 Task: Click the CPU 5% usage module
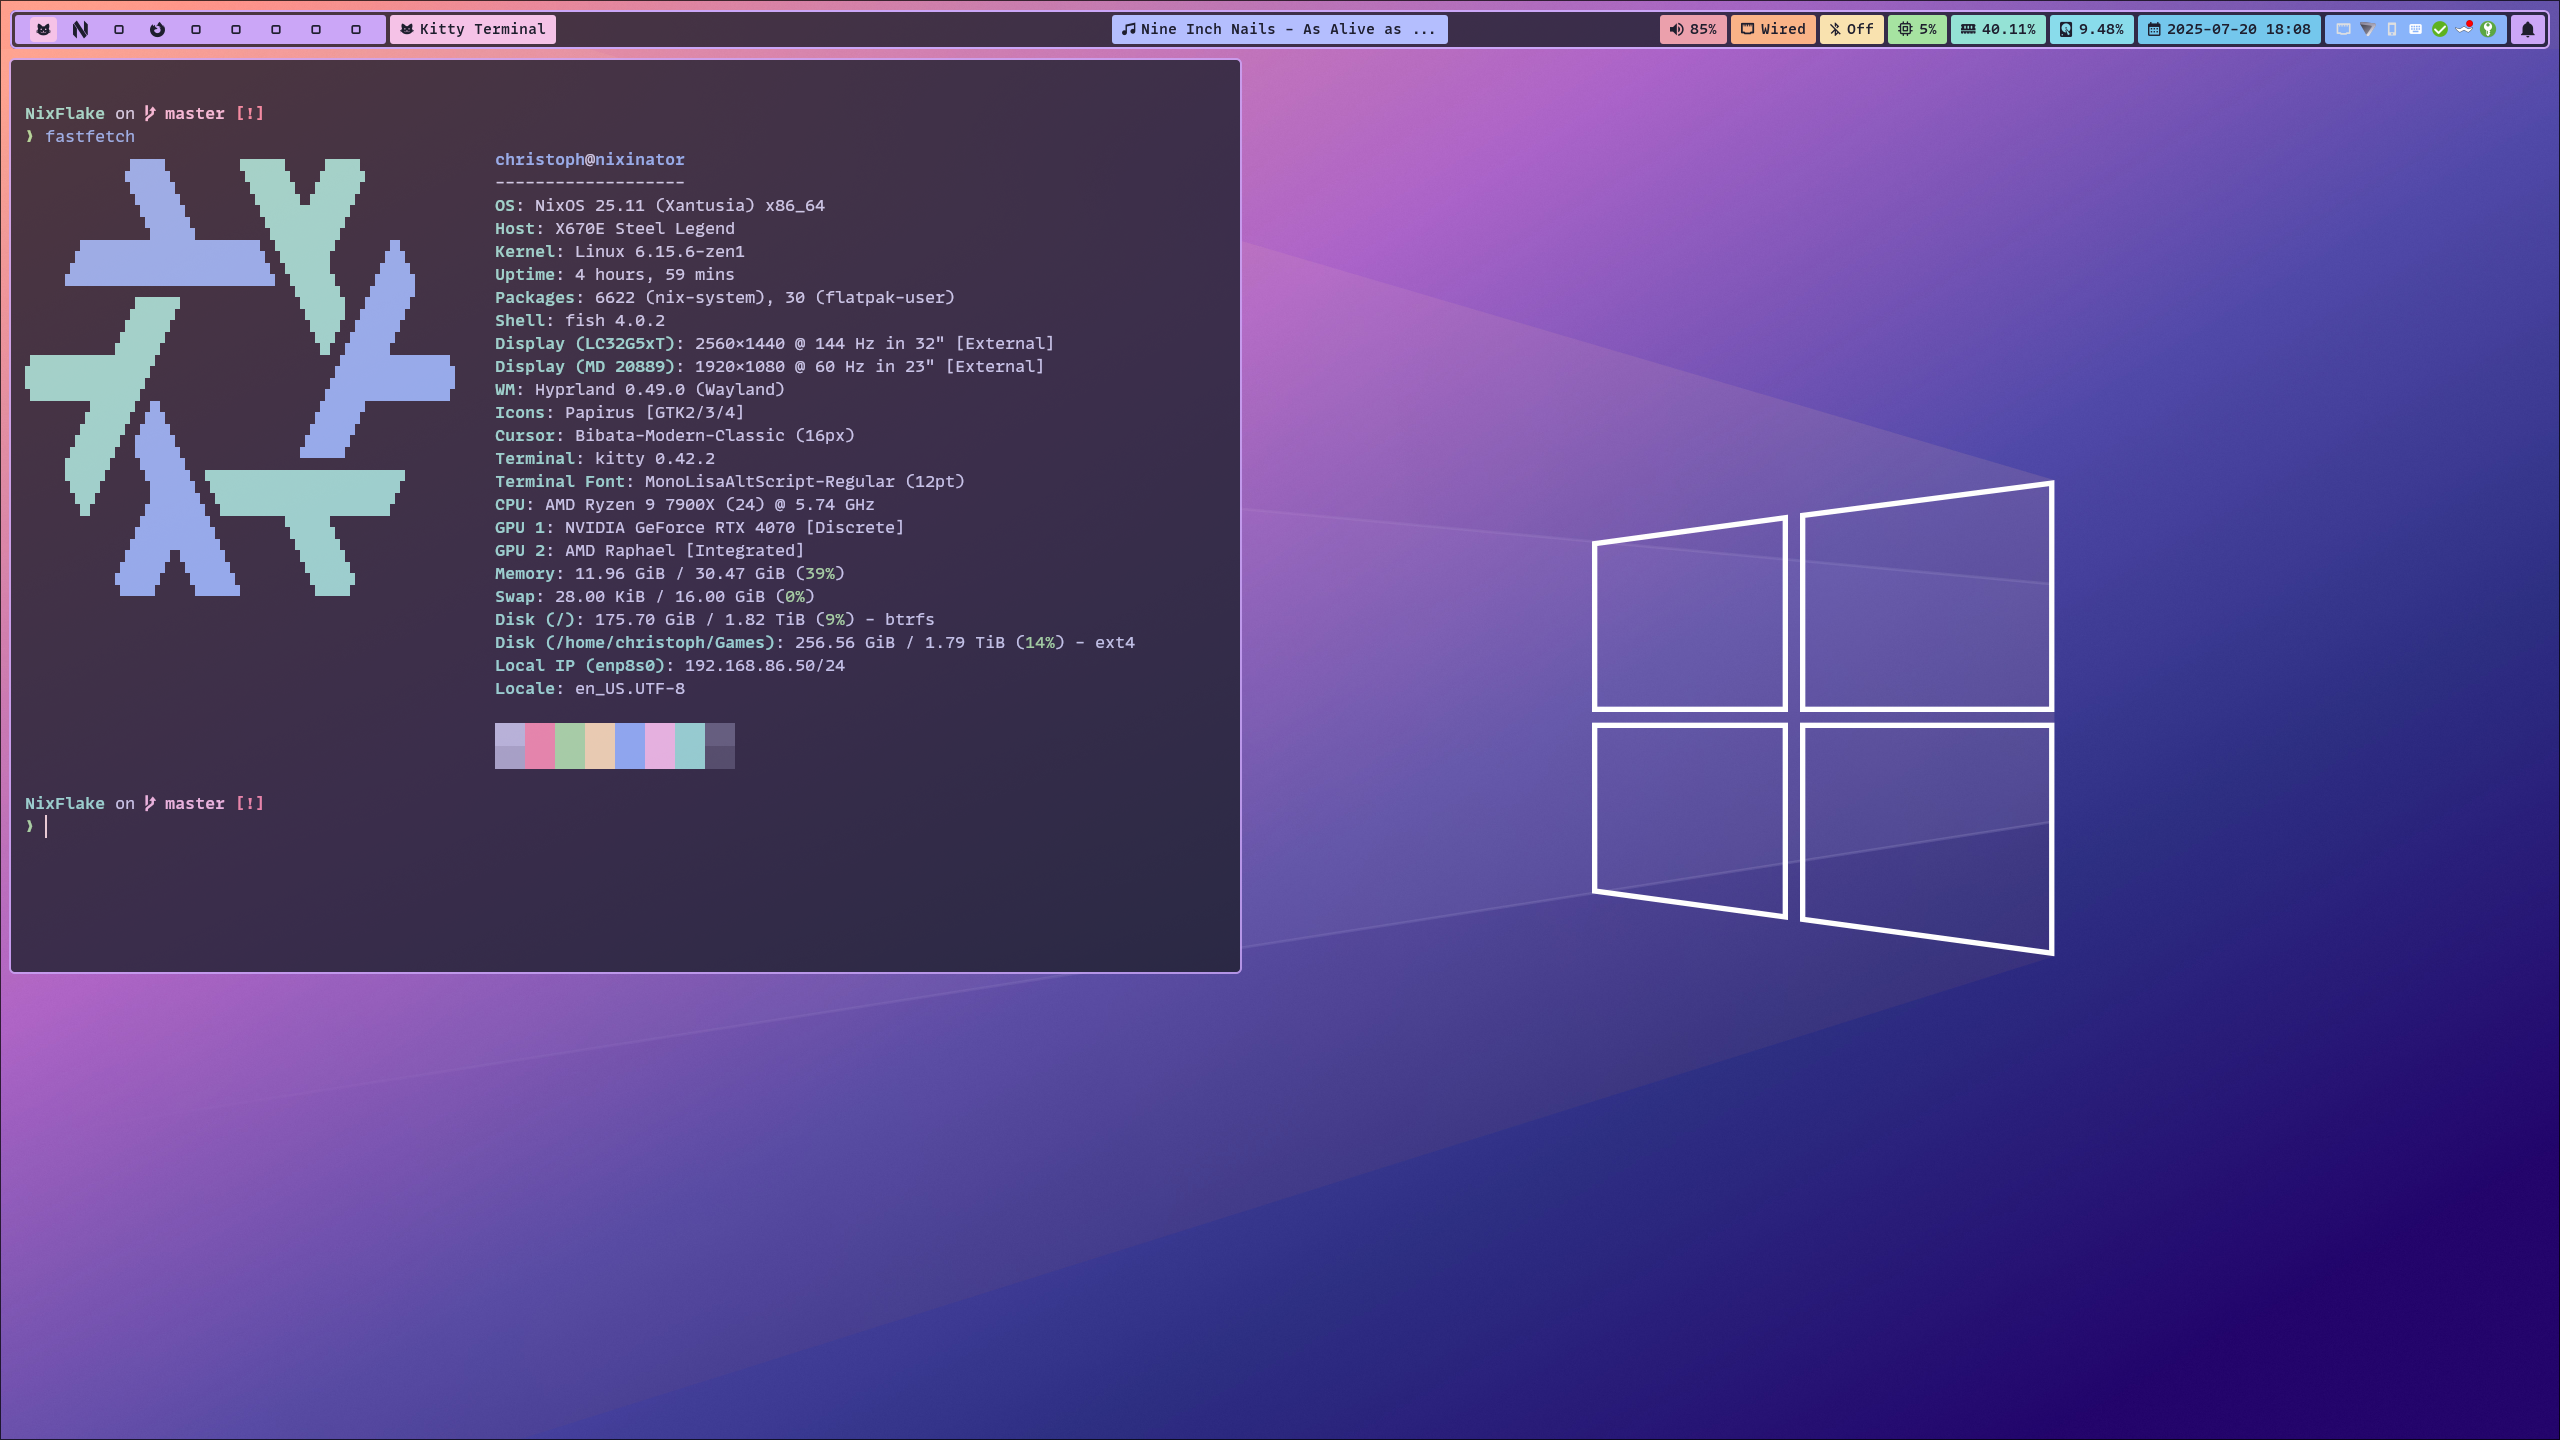click(1917, 29)
